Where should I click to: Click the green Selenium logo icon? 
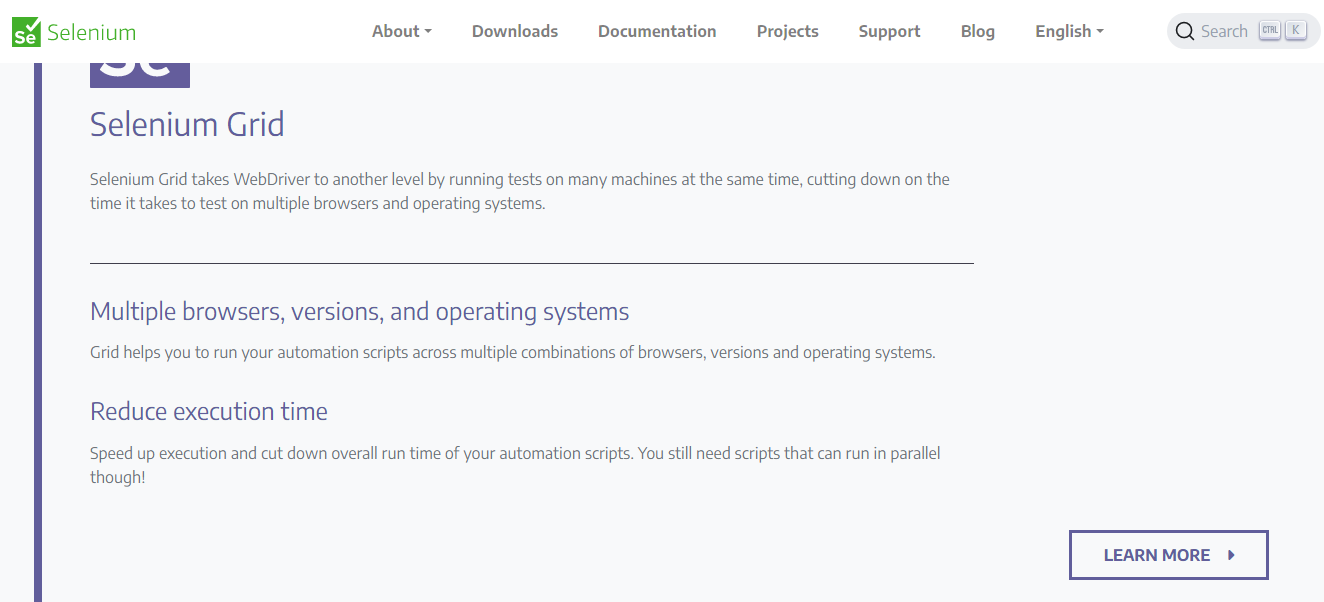(27, 32)
